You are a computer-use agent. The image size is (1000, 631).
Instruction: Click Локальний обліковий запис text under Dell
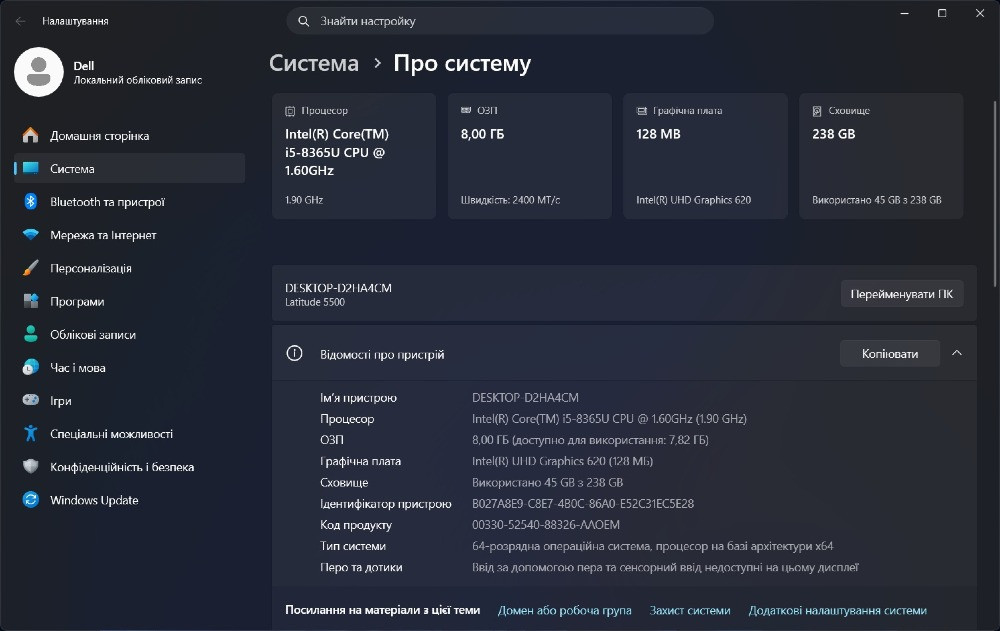(x=138, y=80)
